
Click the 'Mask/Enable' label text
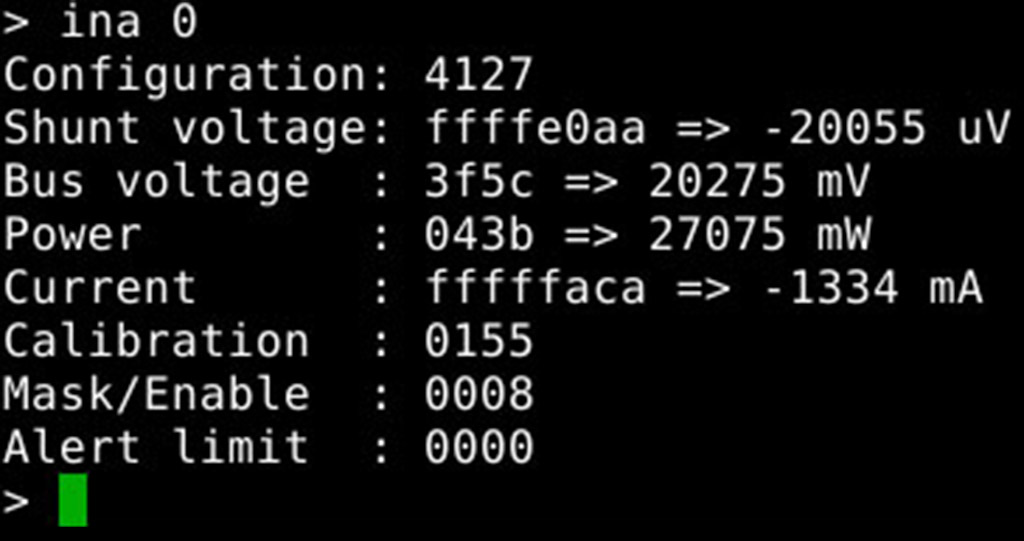tap(156, 395)
